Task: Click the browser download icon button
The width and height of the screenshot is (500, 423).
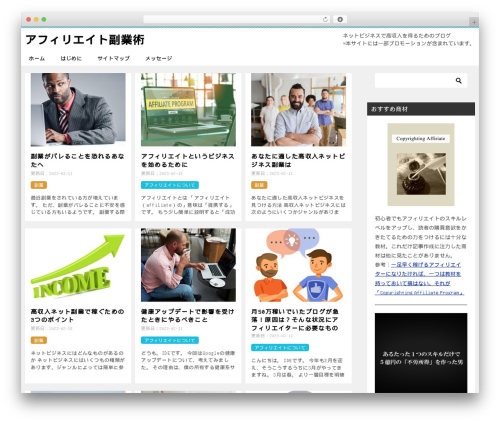Action: click(x=340, y=20)
